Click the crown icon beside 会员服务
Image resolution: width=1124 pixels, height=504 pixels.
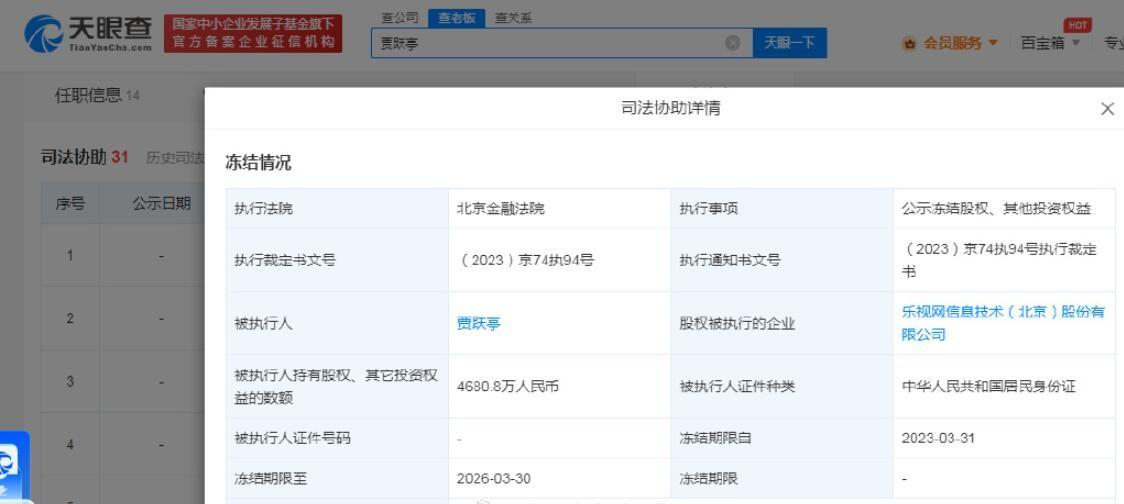(x=910, y=44)
